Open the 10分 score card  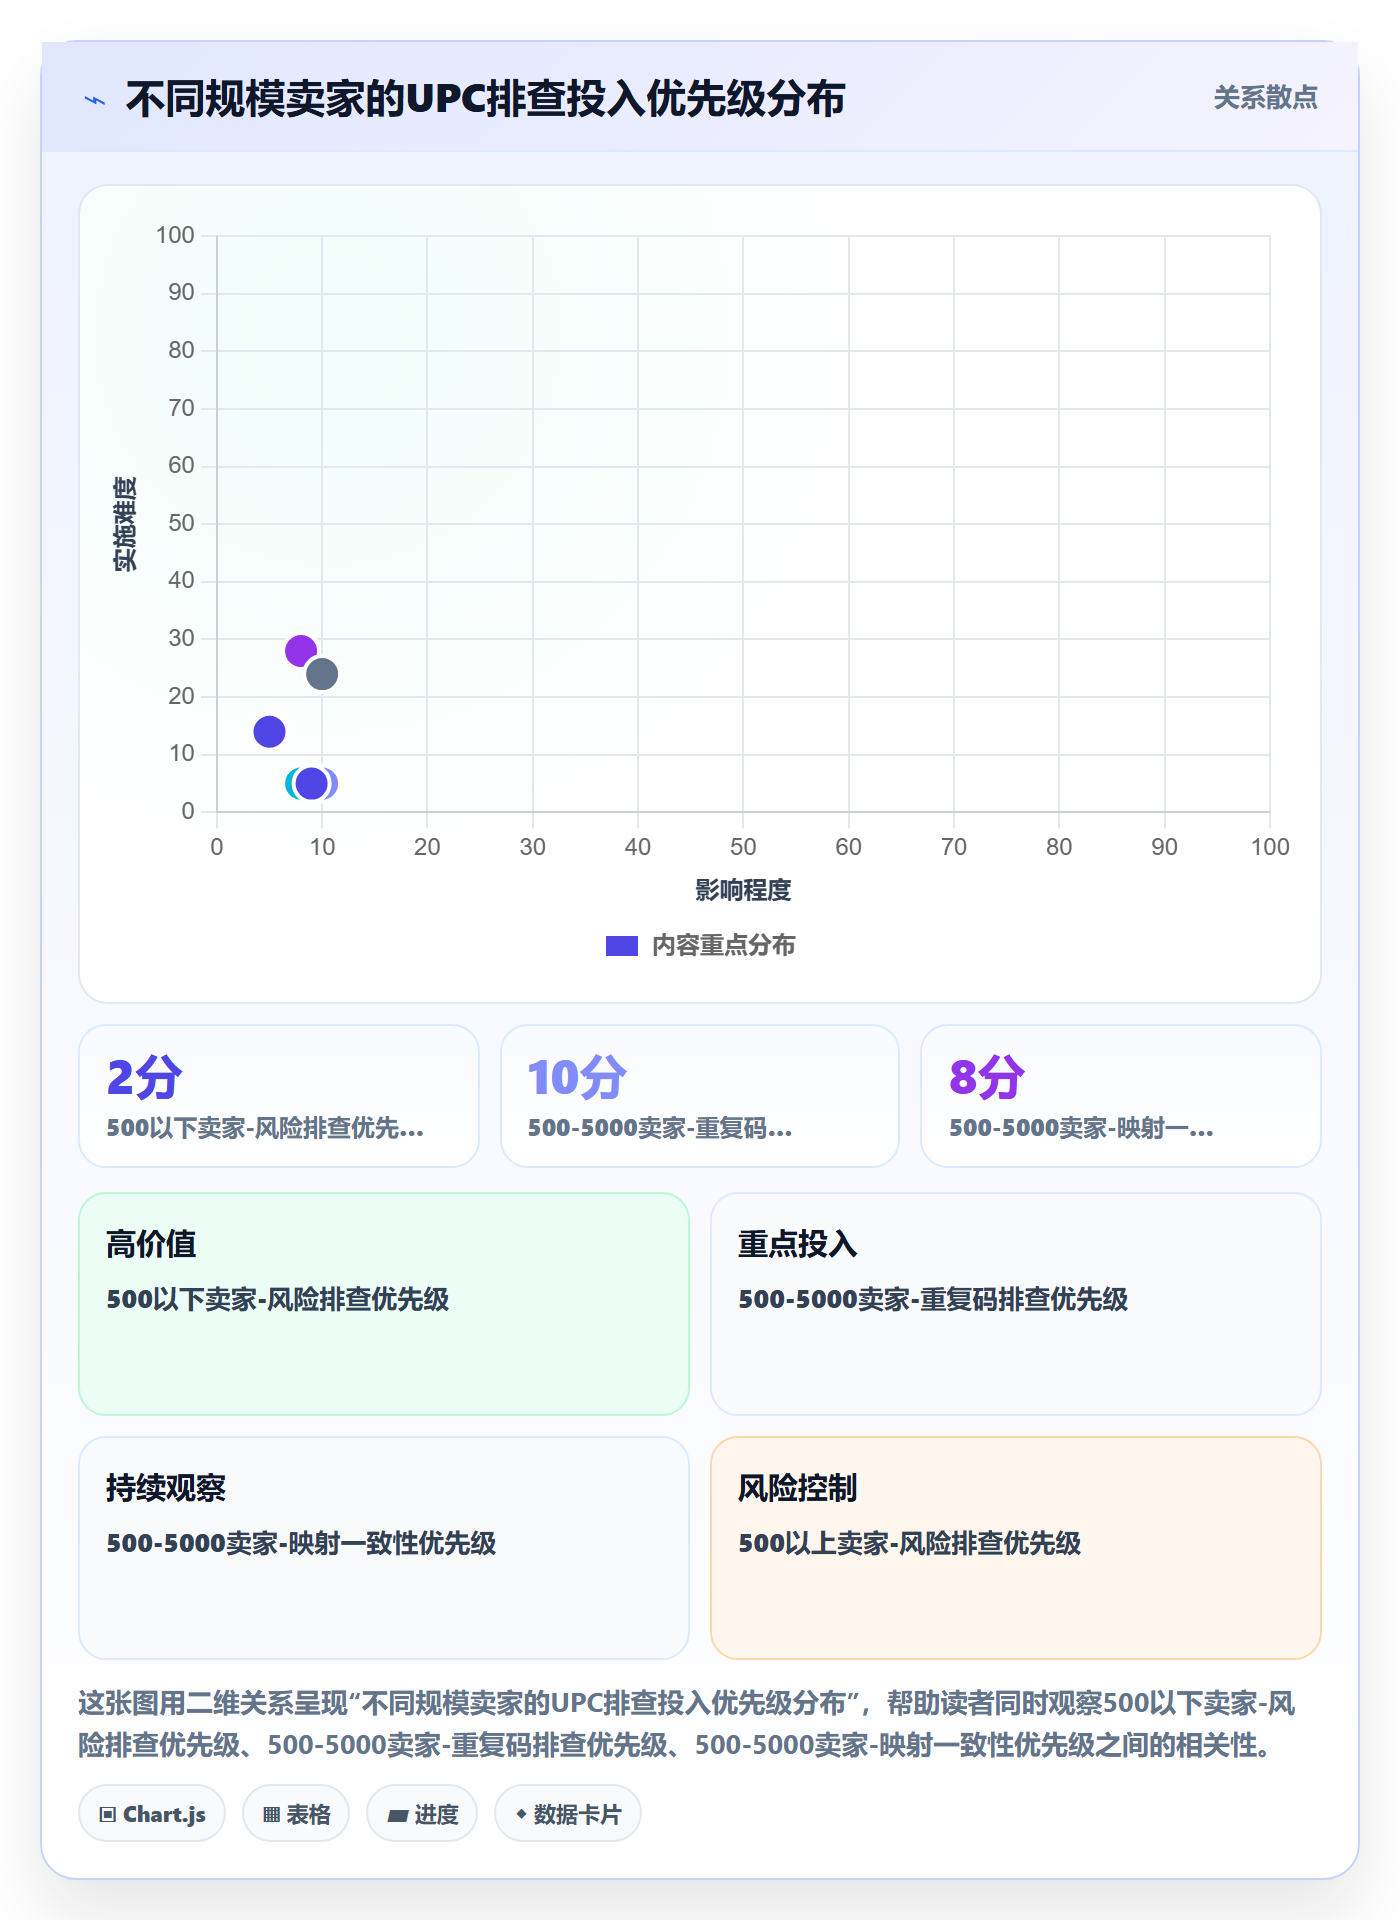[x=700, y=1096]
